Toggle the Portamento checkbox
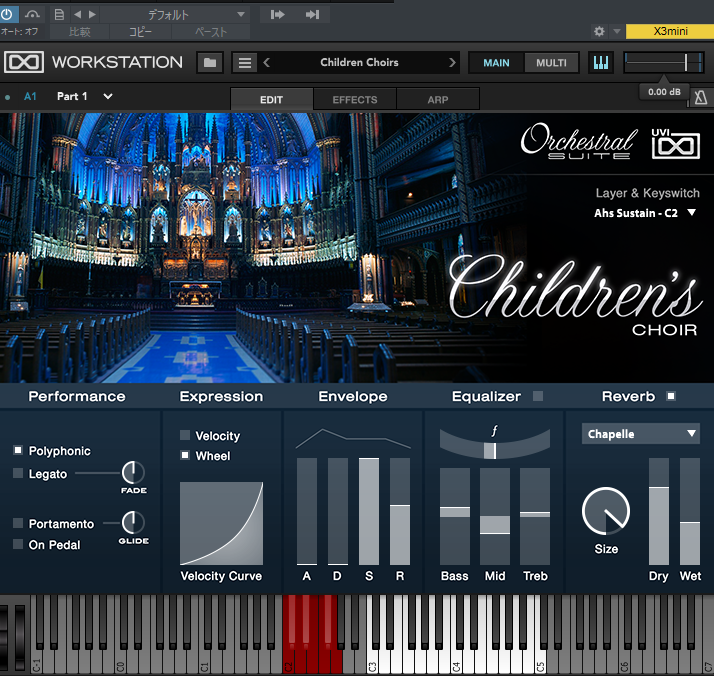Screen dimensions: 714x676 pyautogui.click(x=18, y=523)
